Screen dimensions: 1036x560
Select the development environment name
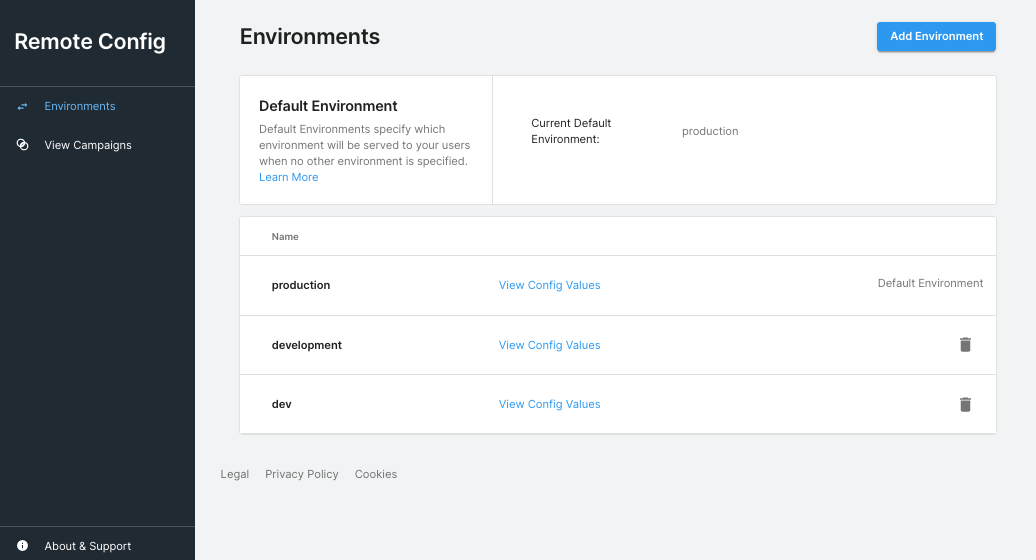tap(307, 345)
